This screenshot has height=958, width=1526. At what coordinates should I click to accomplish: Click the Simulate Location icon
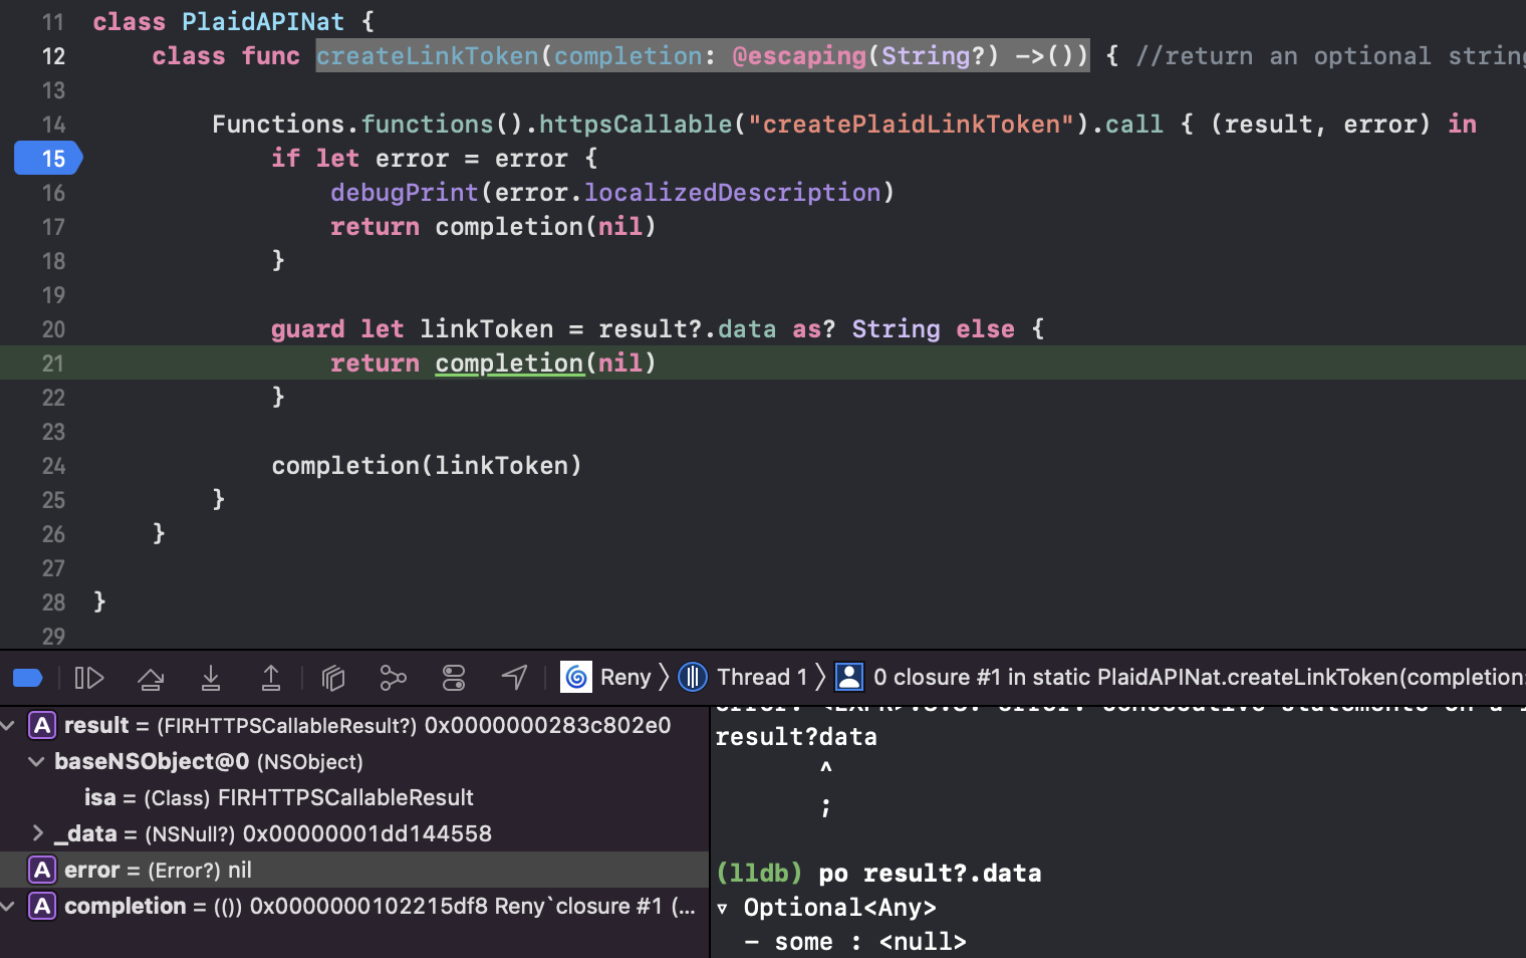point(514,678)
